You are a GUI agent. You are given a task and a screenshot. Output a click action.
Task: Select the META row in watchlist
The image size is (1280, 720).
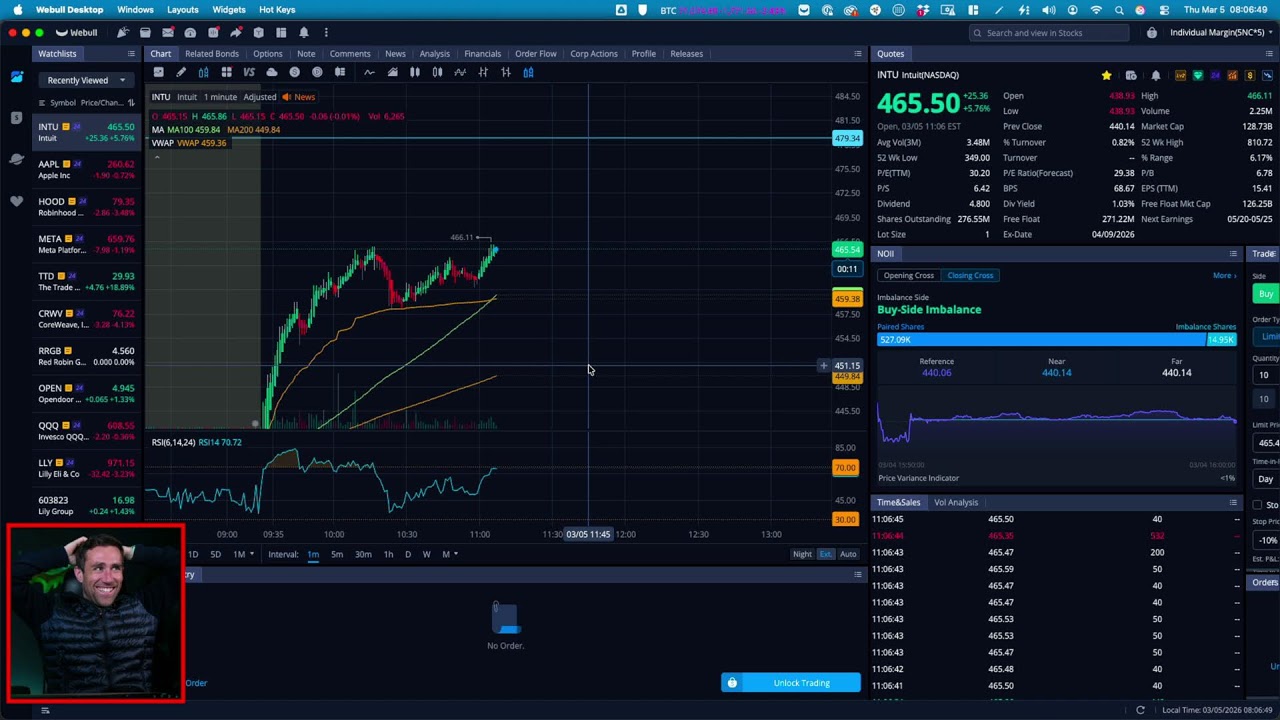86,244
